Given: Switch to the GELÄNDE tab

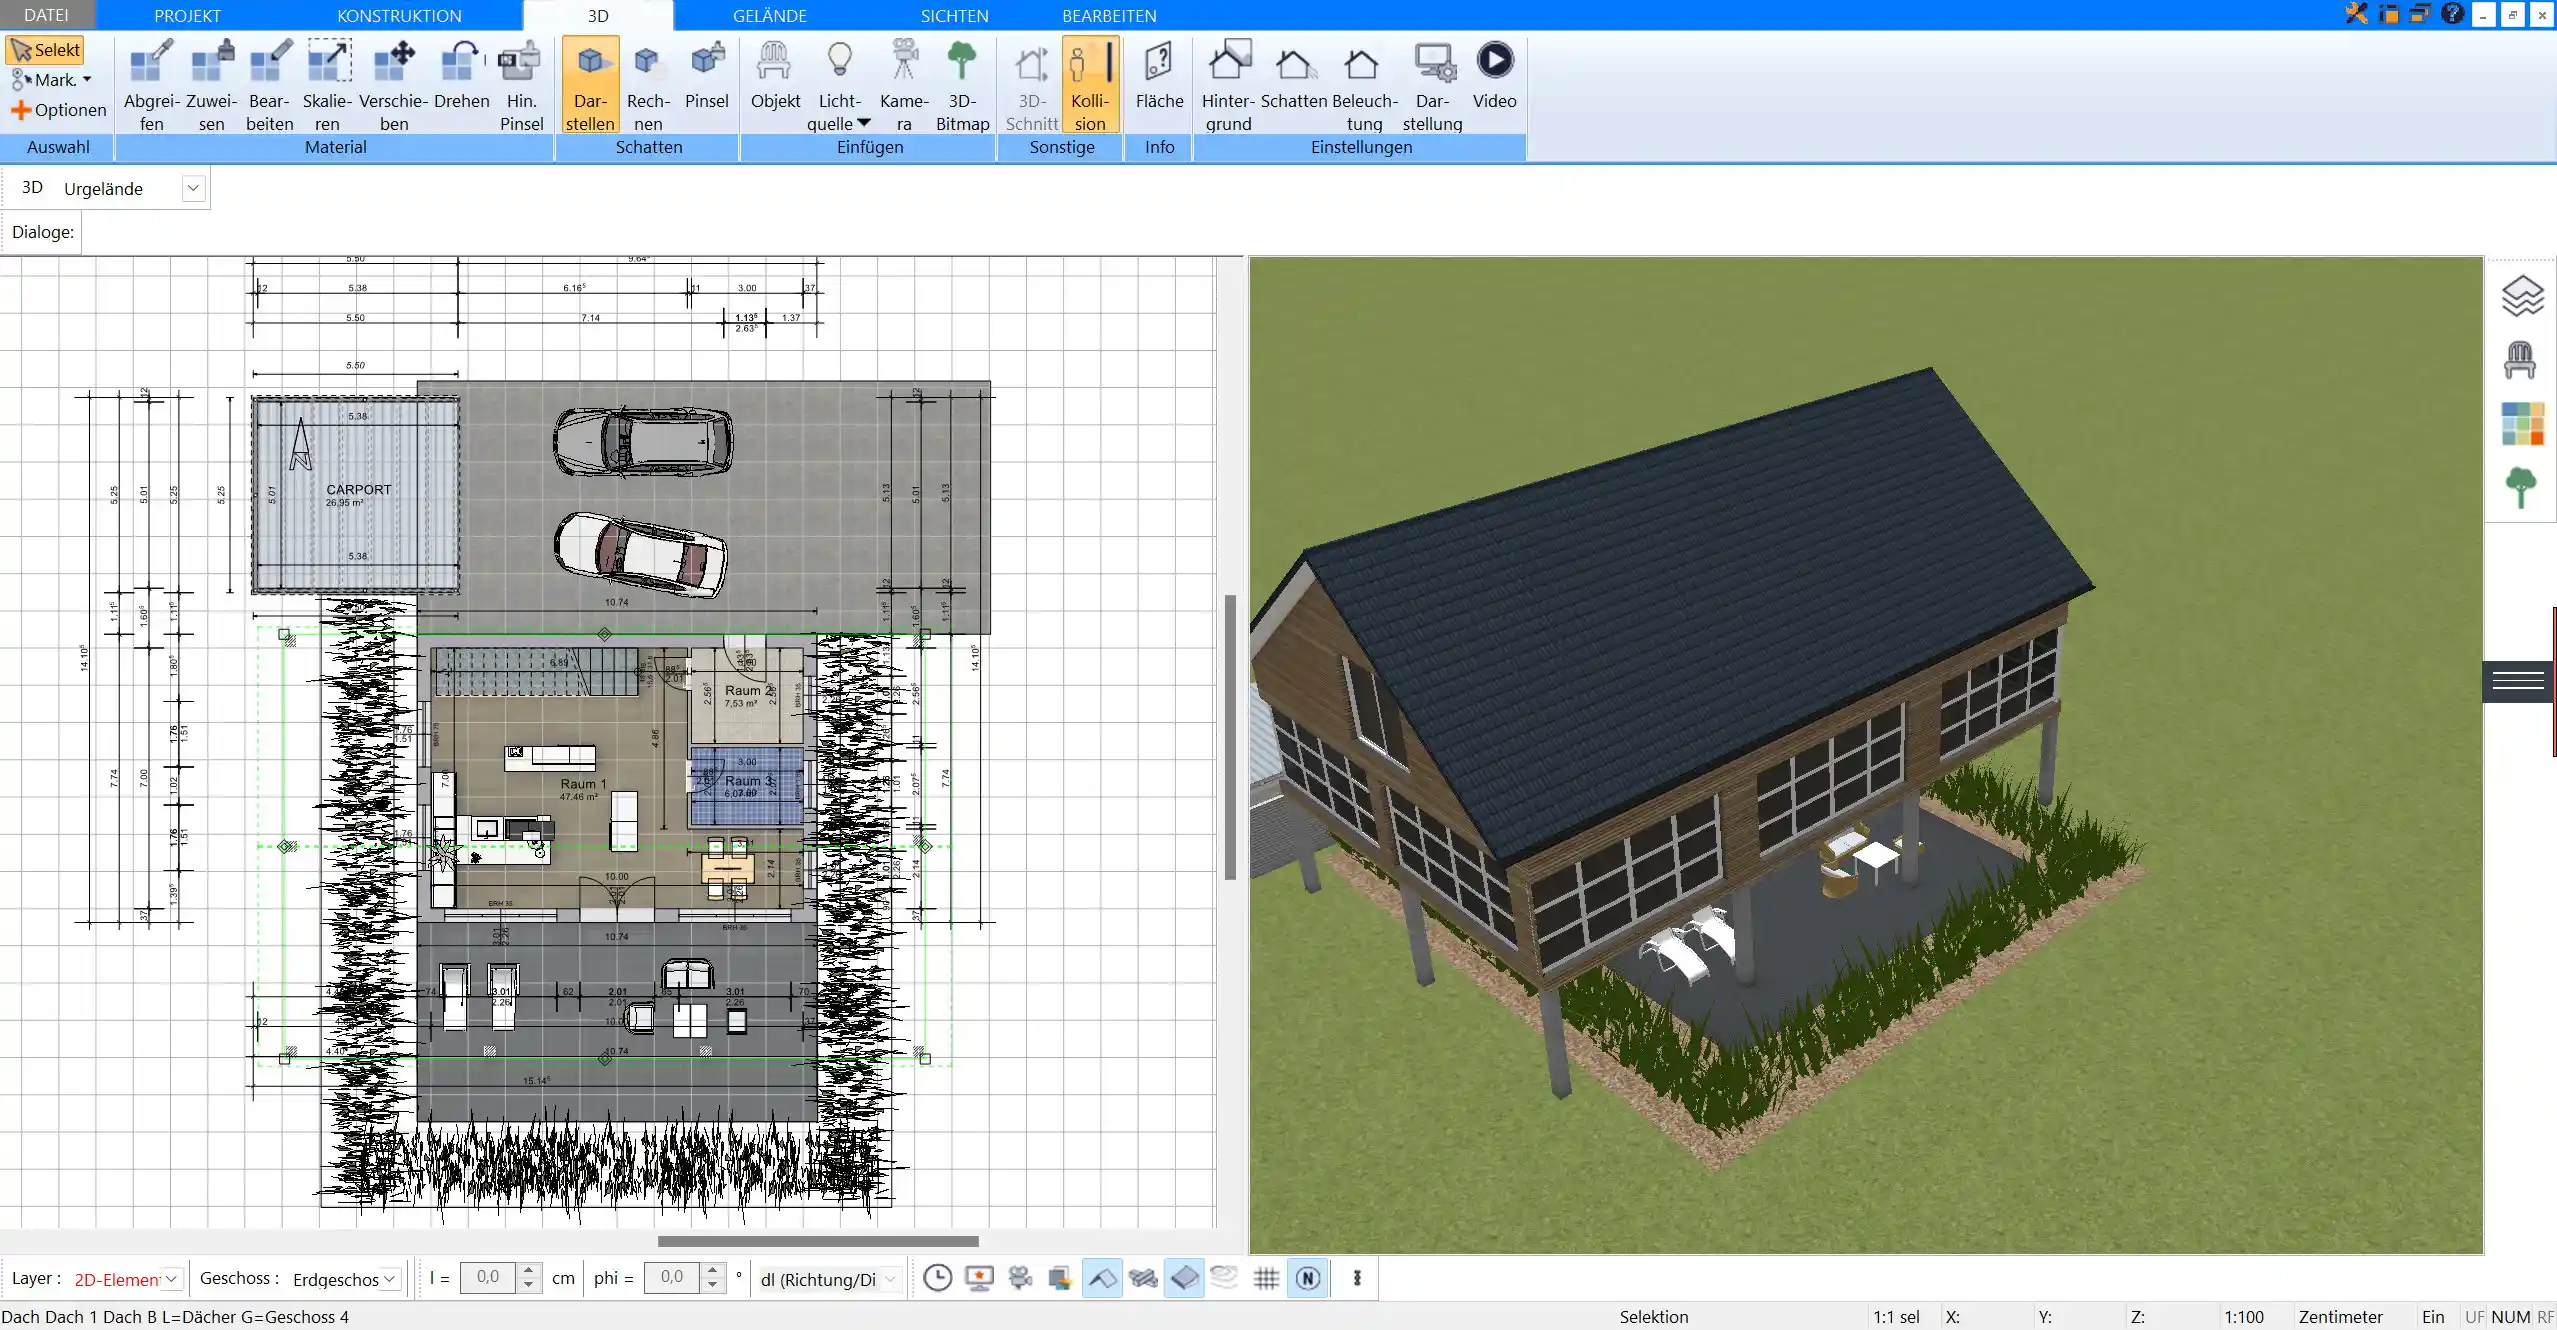Looking at the screenshot, I should point(769,15).
